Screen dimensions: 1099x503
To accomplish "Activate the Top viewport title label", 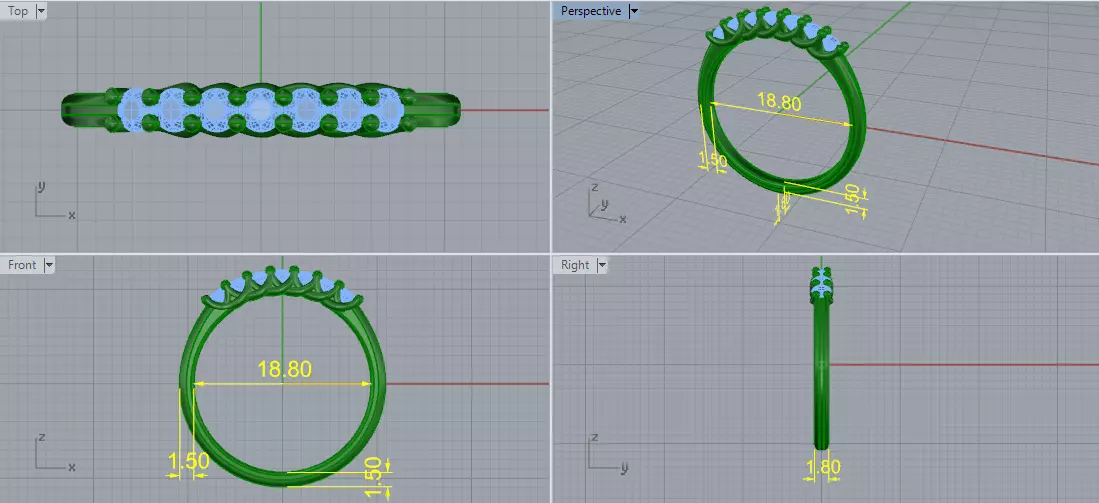I will coord(18,11).
